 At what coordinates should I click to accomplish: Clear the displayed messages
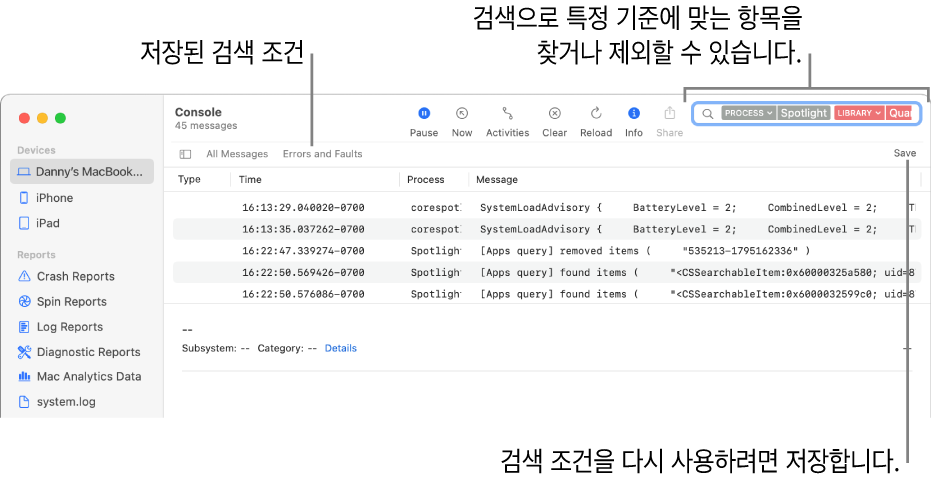(554, 122)
